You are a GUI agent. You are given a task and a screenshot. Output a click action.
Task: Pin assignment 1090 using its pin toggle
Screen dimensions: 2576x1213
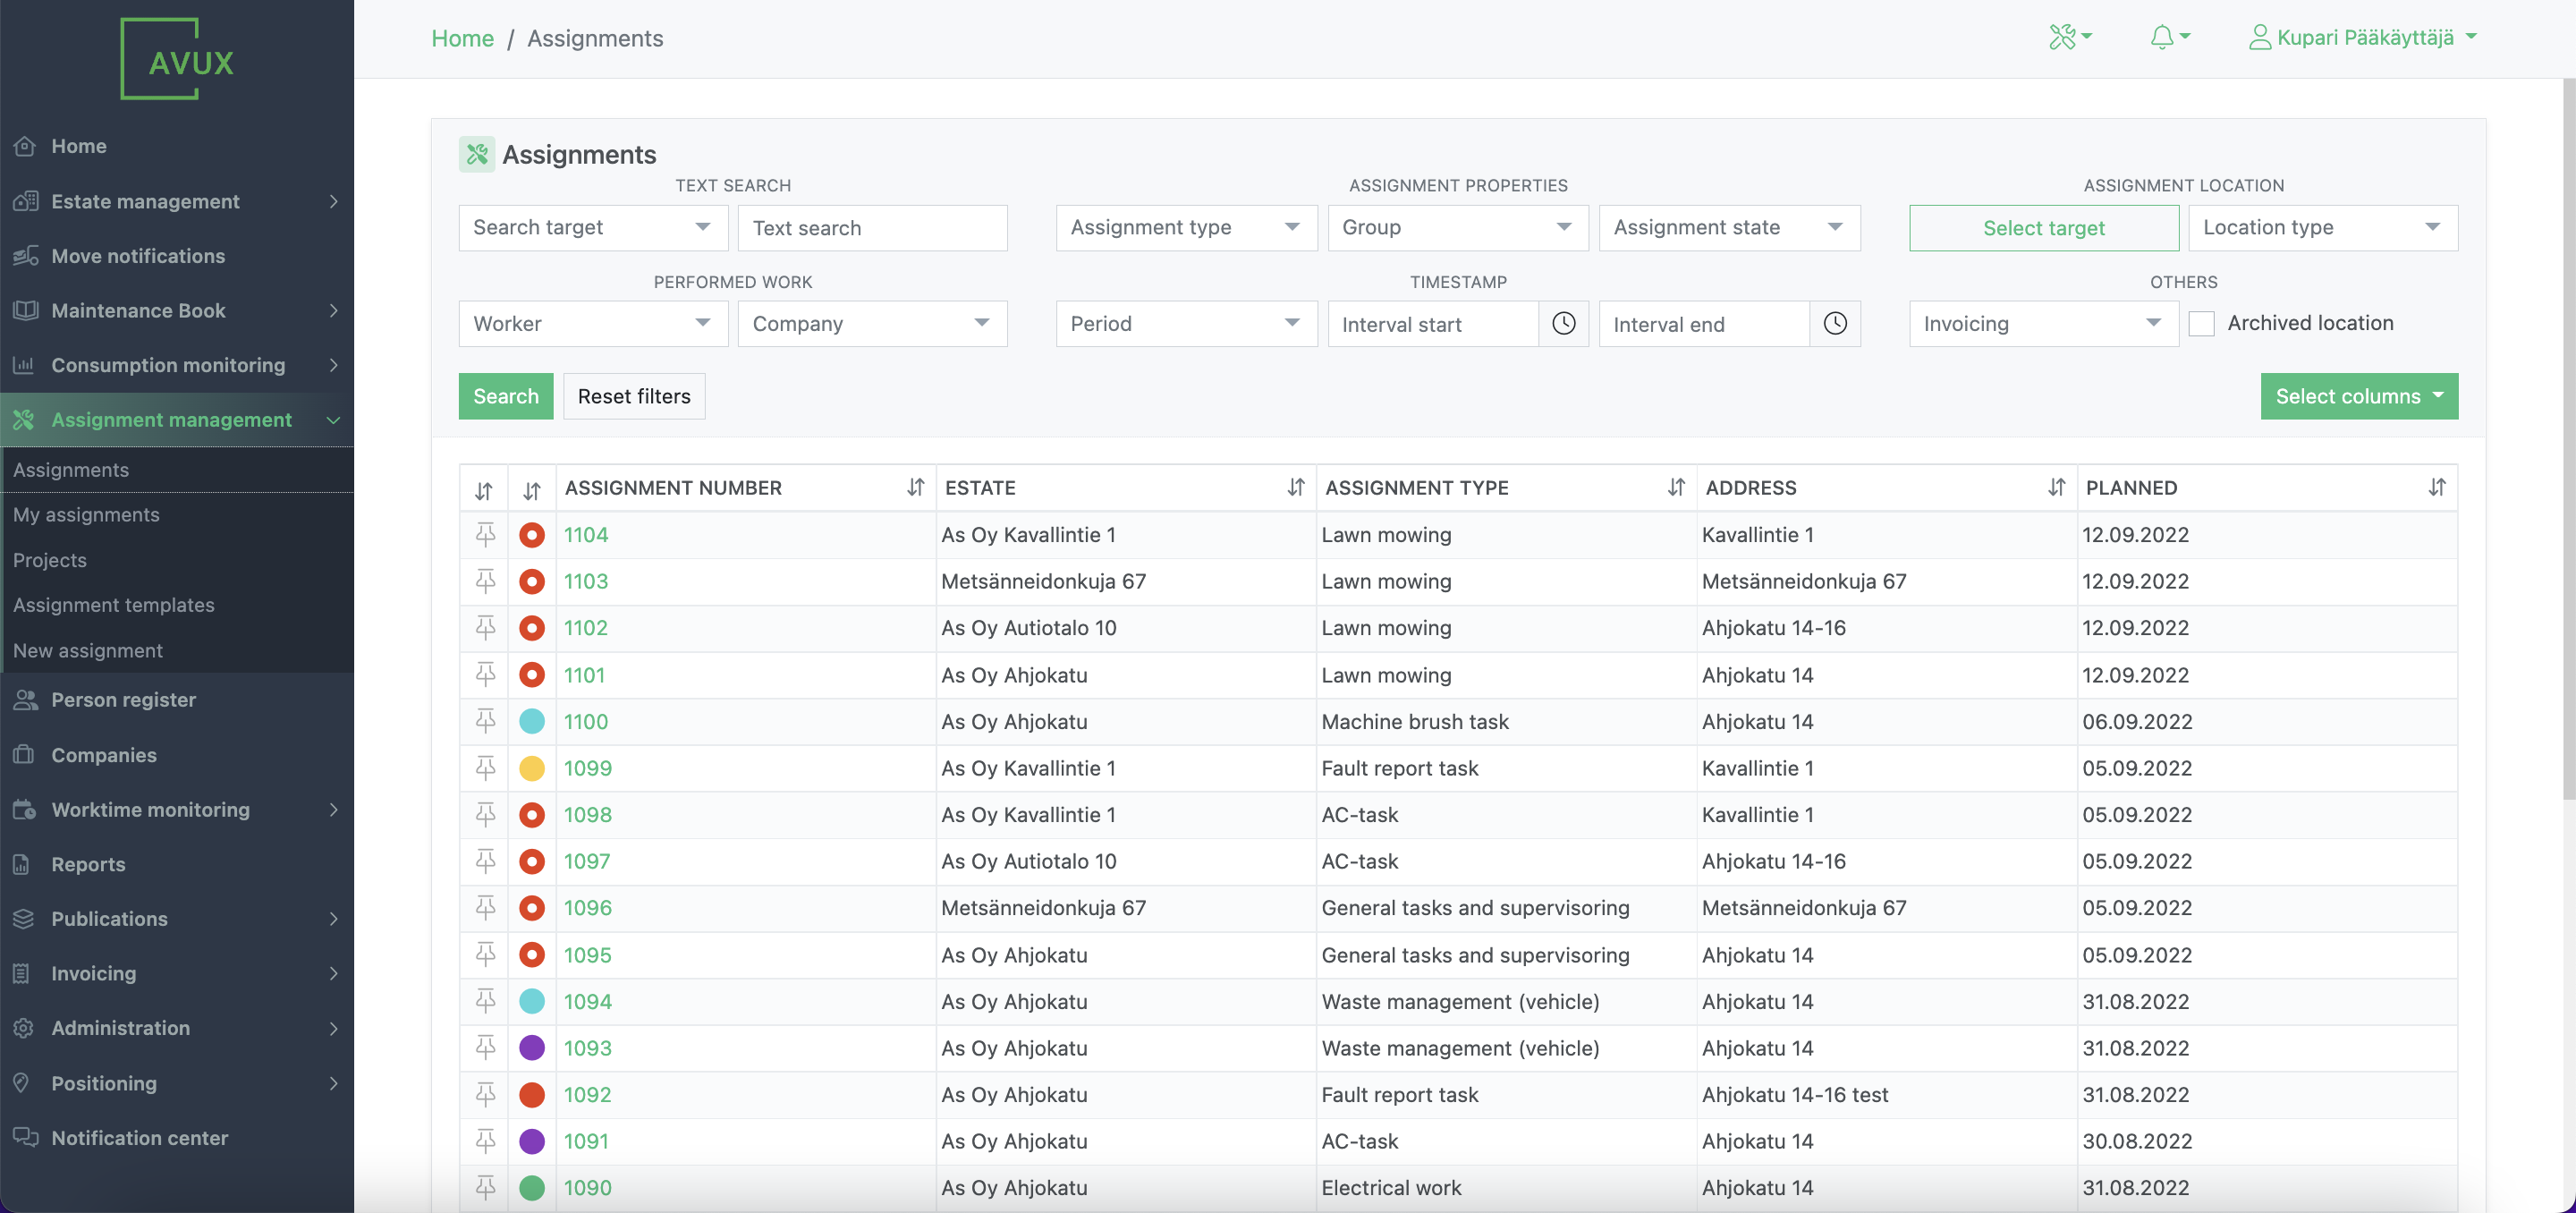click(485, 1188)
